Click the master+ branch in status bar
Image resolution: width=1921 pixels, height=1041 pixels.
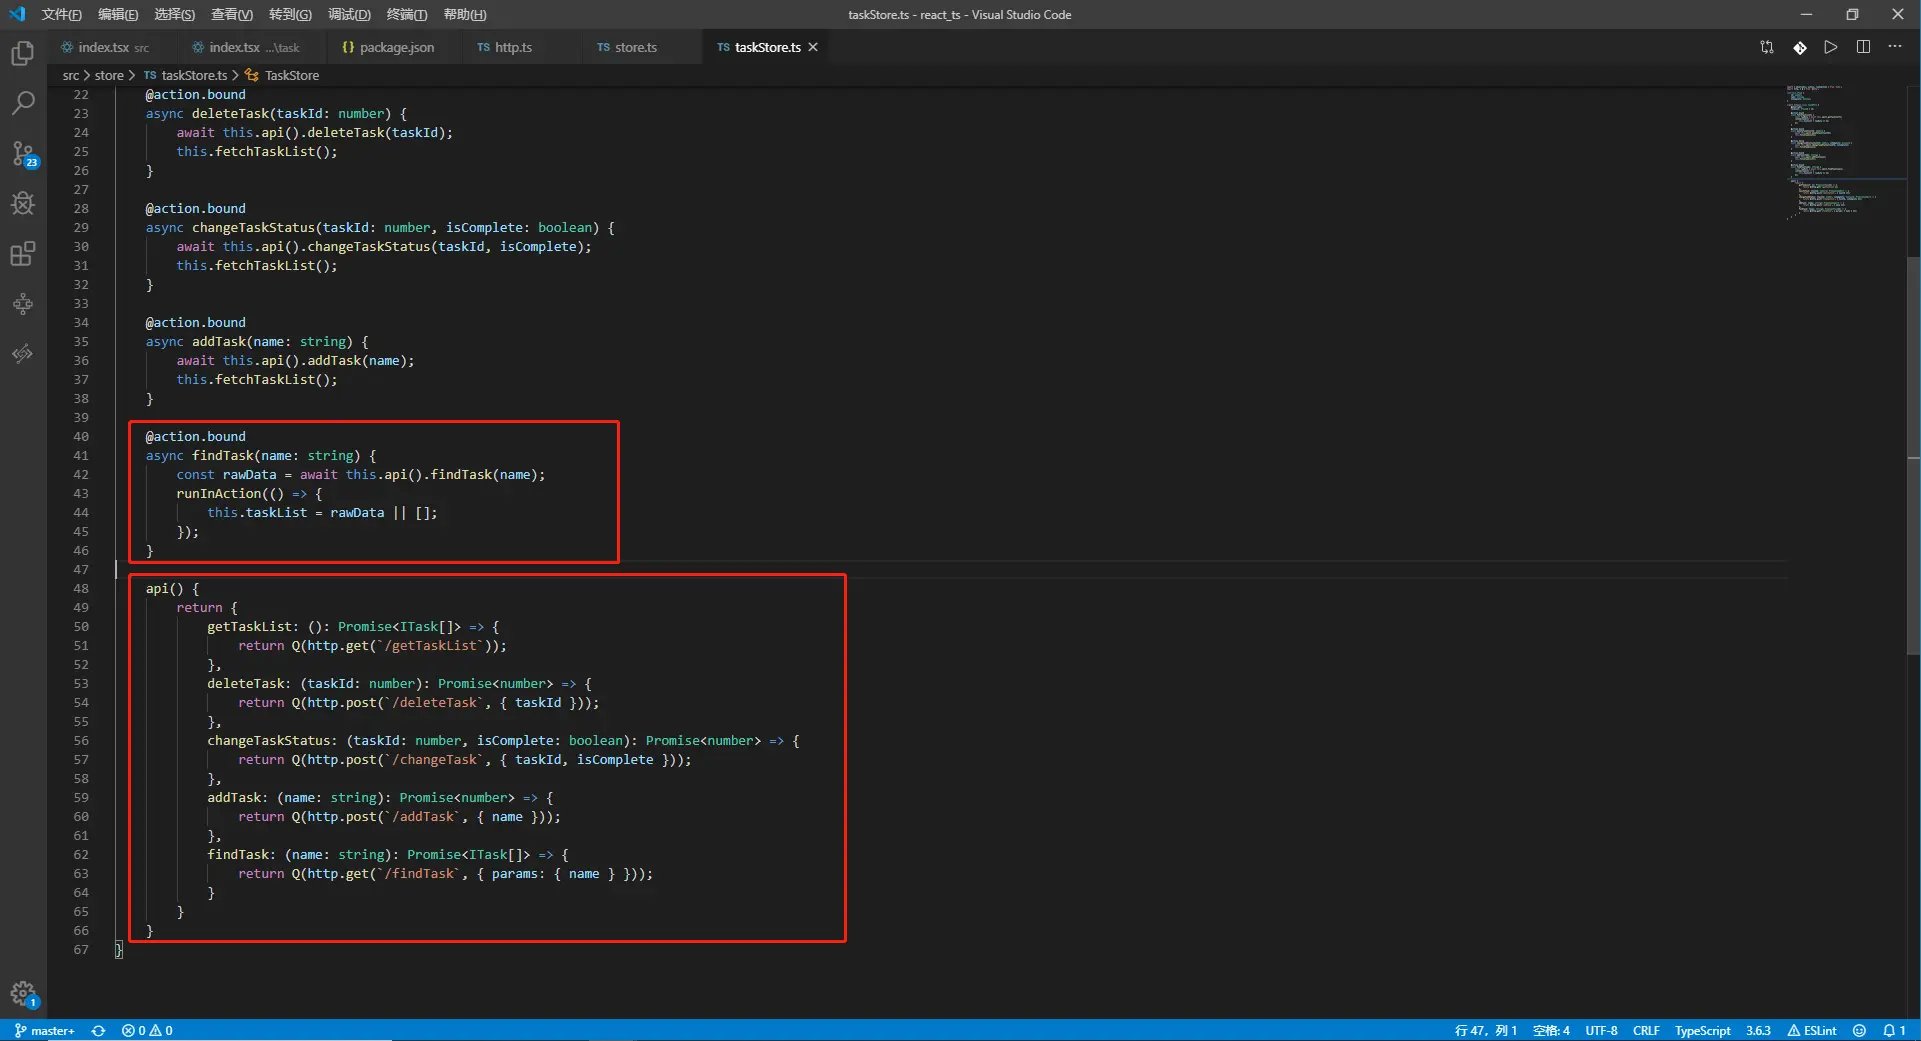coord(45,1030)
